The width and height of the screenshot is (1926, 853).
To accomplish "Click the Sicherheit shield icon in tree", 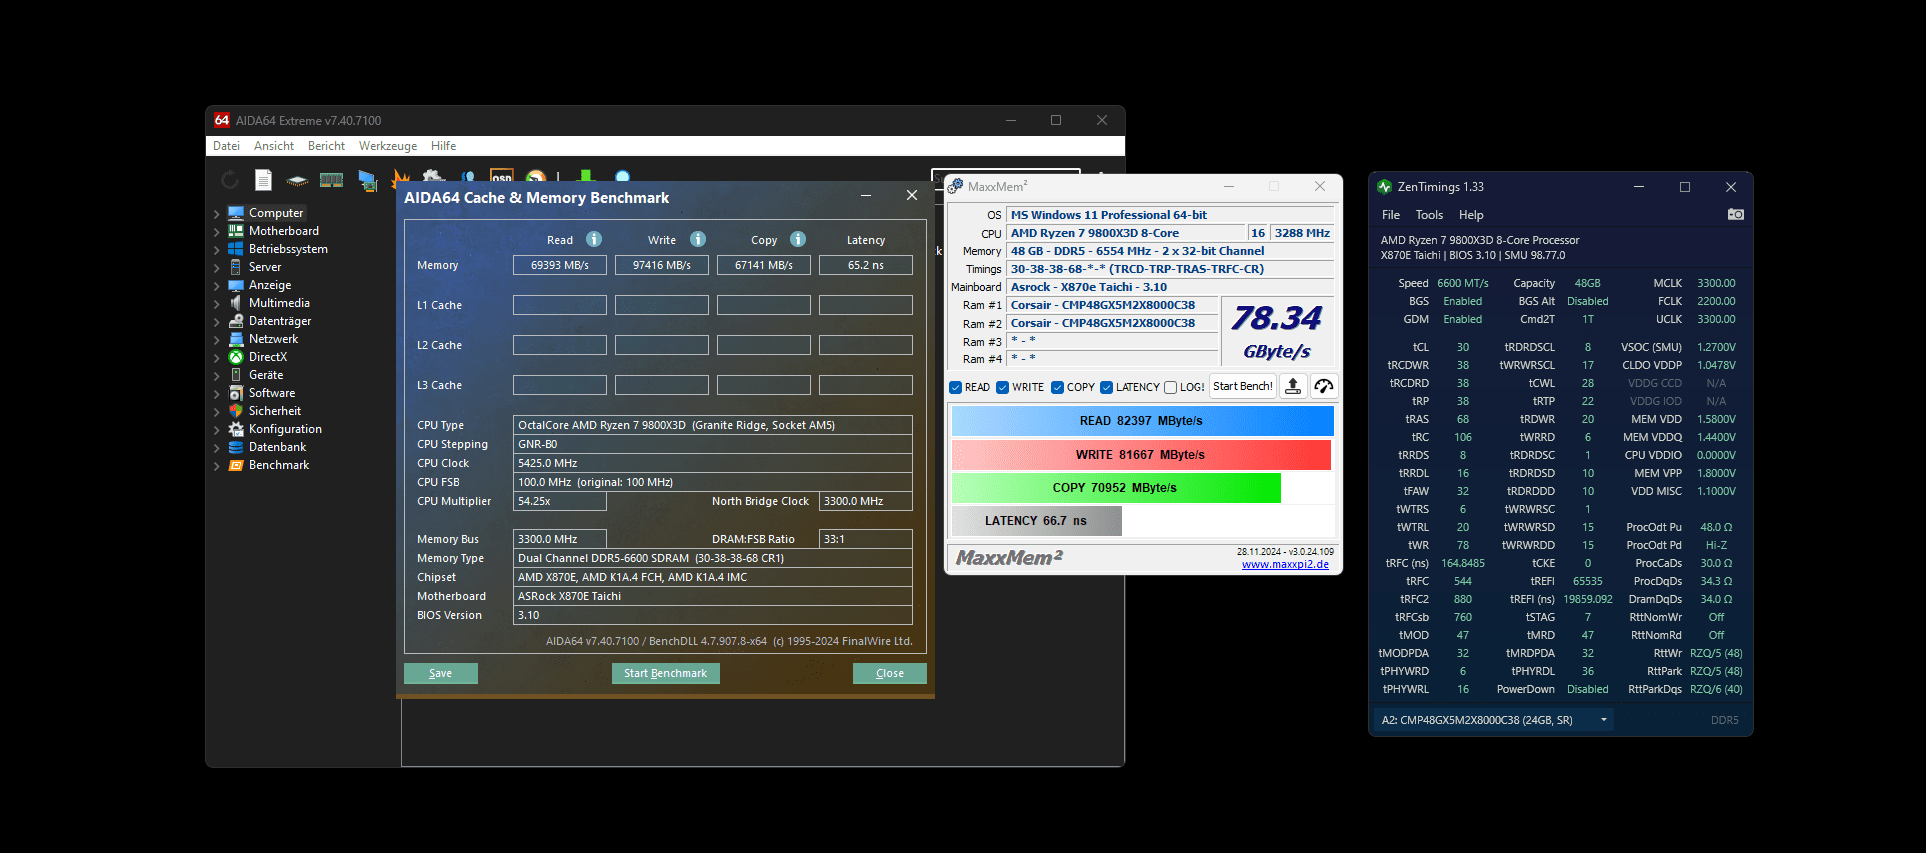I will (236, 411).
